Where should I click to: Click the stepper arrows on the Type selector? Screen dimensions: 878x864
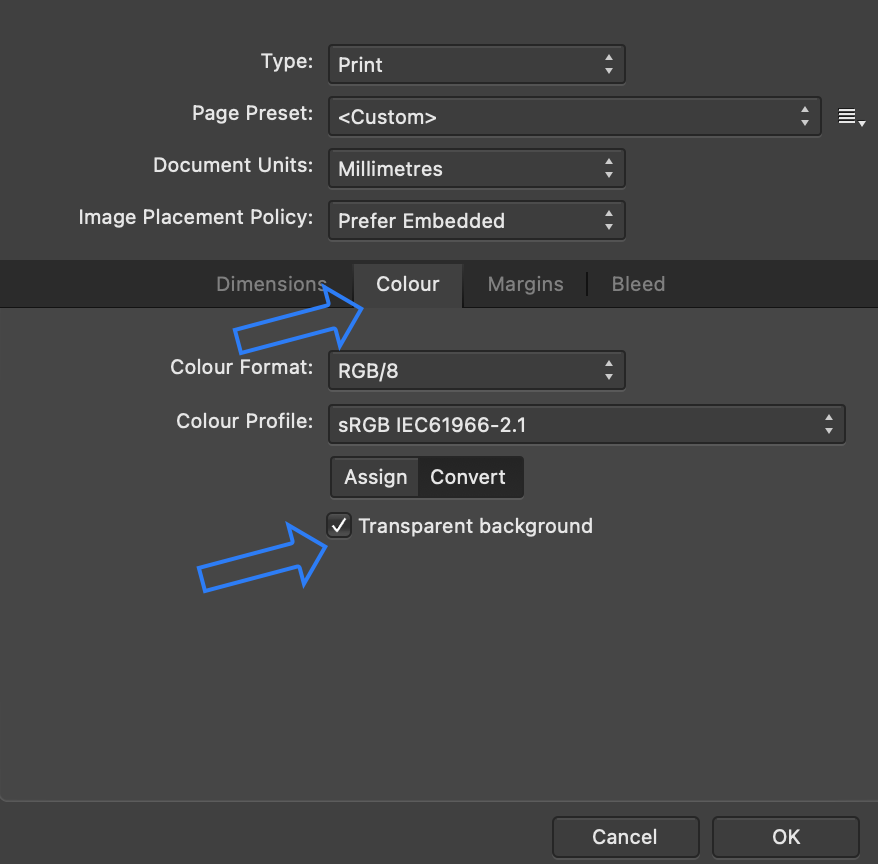[608, 64]
